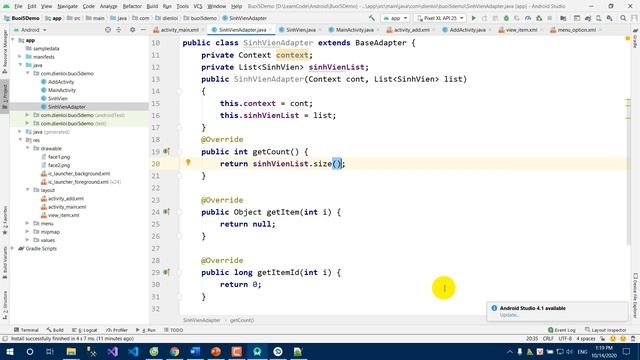Expand the Gradle Scripts node
Screen dimensions: 640x360
pyautogui.click(x=12, y=248)
